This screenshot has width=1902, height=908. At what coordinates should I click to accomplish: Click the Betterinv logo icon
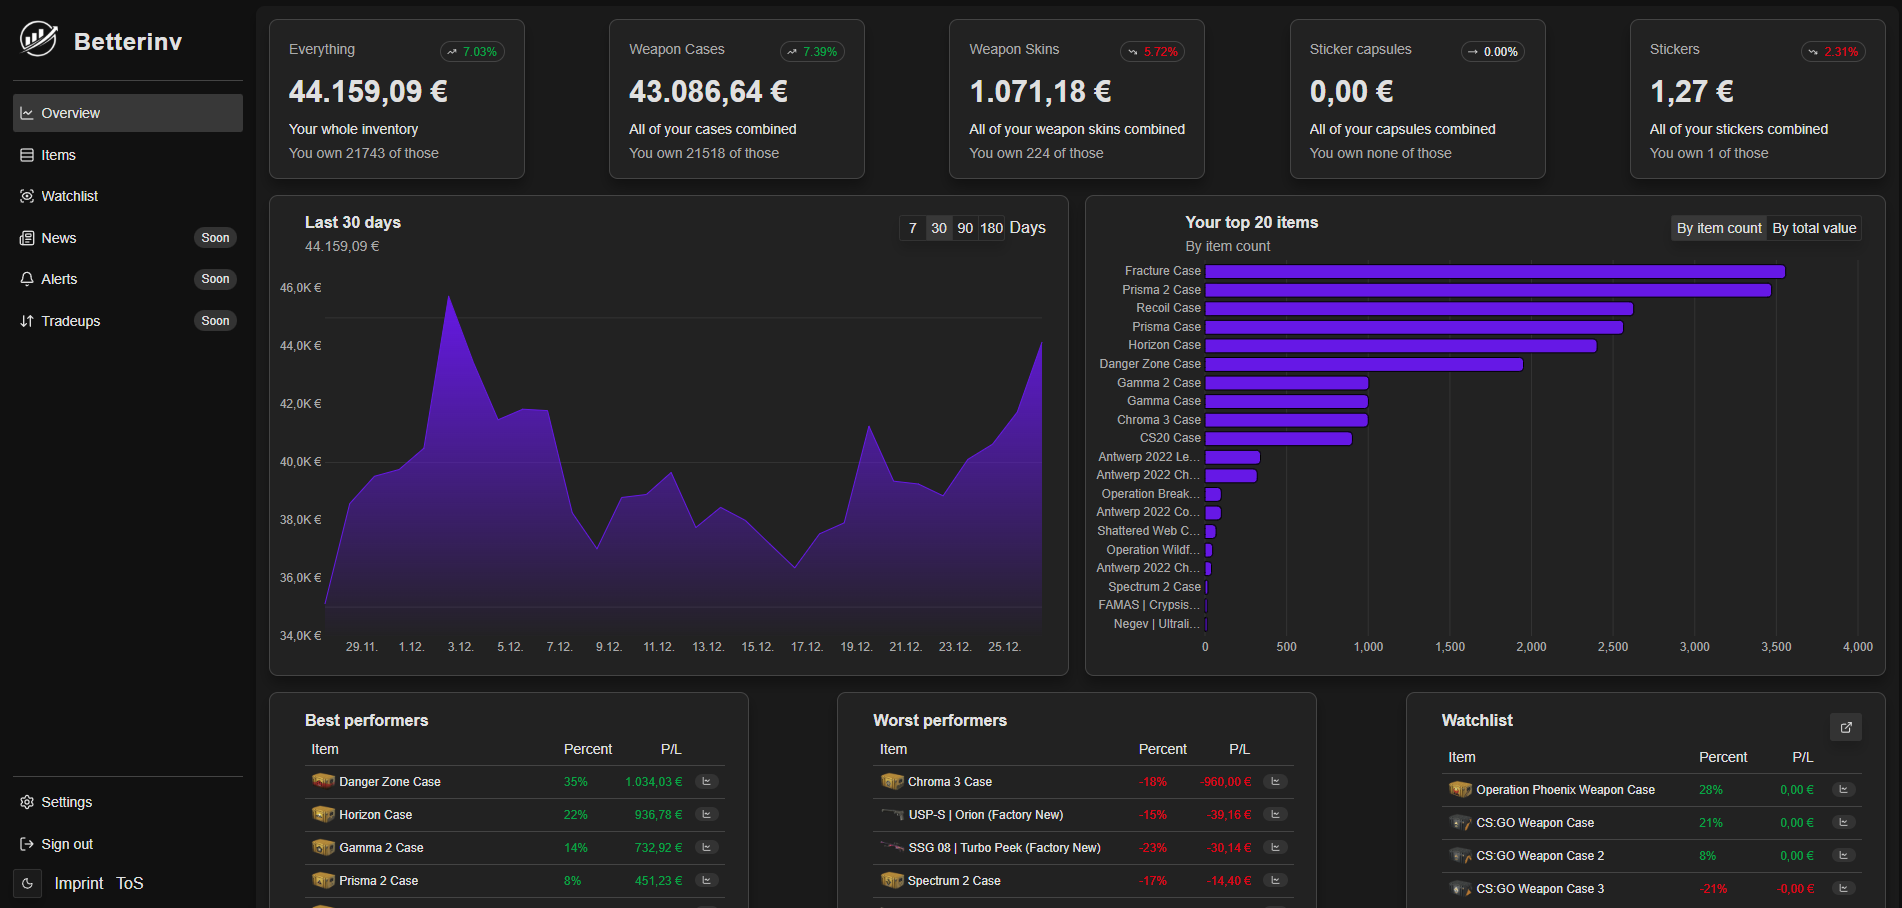tap(39, 40)
